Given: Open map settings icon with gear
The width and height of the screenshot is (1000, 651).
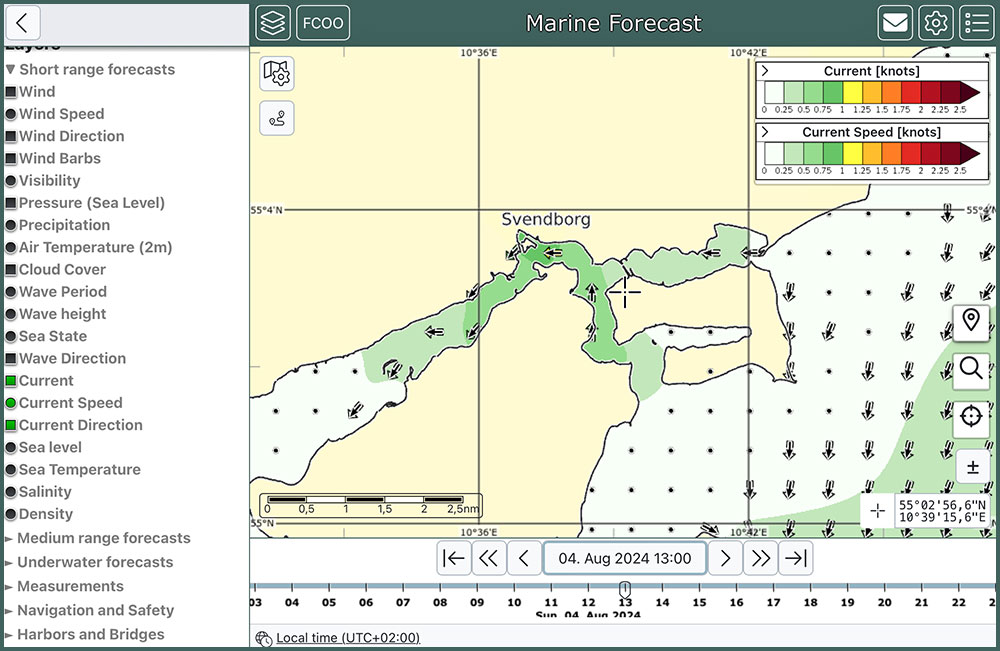Looking at the screenshot, I should pos(277,73).
